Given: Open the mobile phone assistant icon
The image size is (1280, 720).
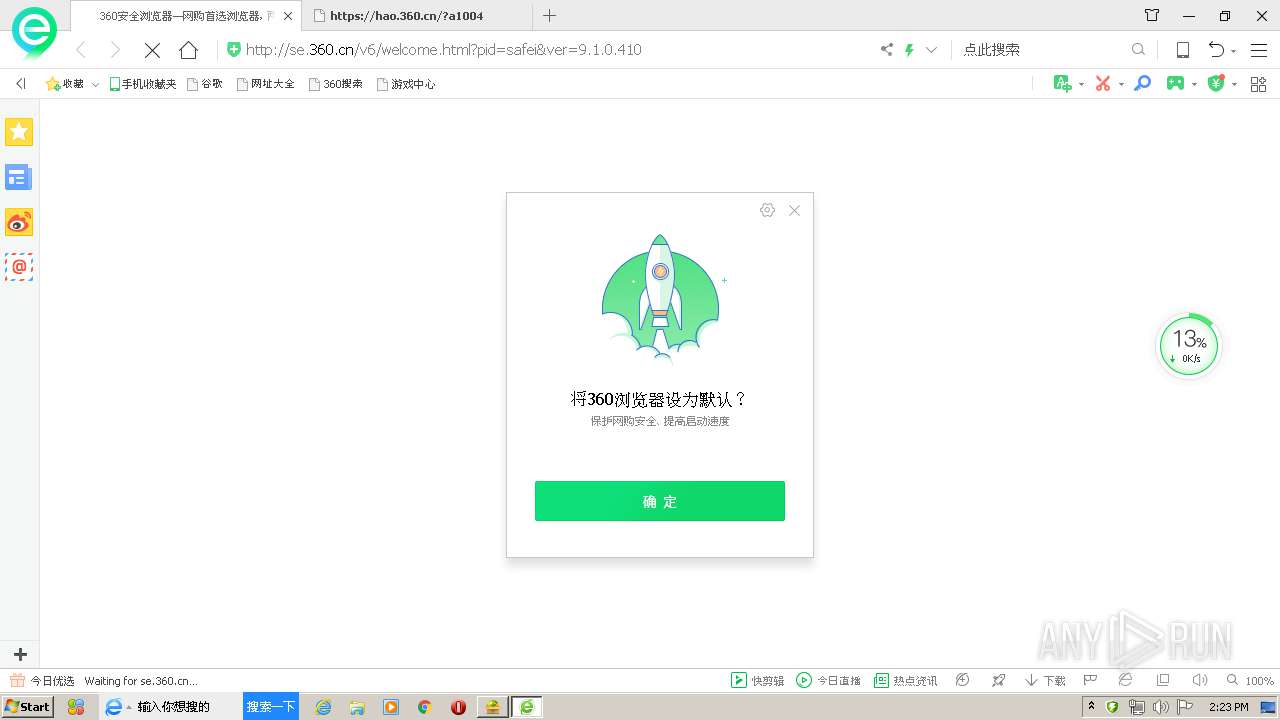Looking at the screenshot, I should pyautogui.click(x=1182, y=50).
